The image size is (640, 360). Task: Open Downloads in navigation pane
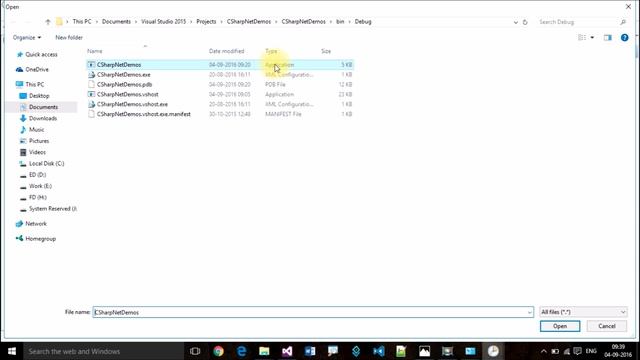coord(43,118)
